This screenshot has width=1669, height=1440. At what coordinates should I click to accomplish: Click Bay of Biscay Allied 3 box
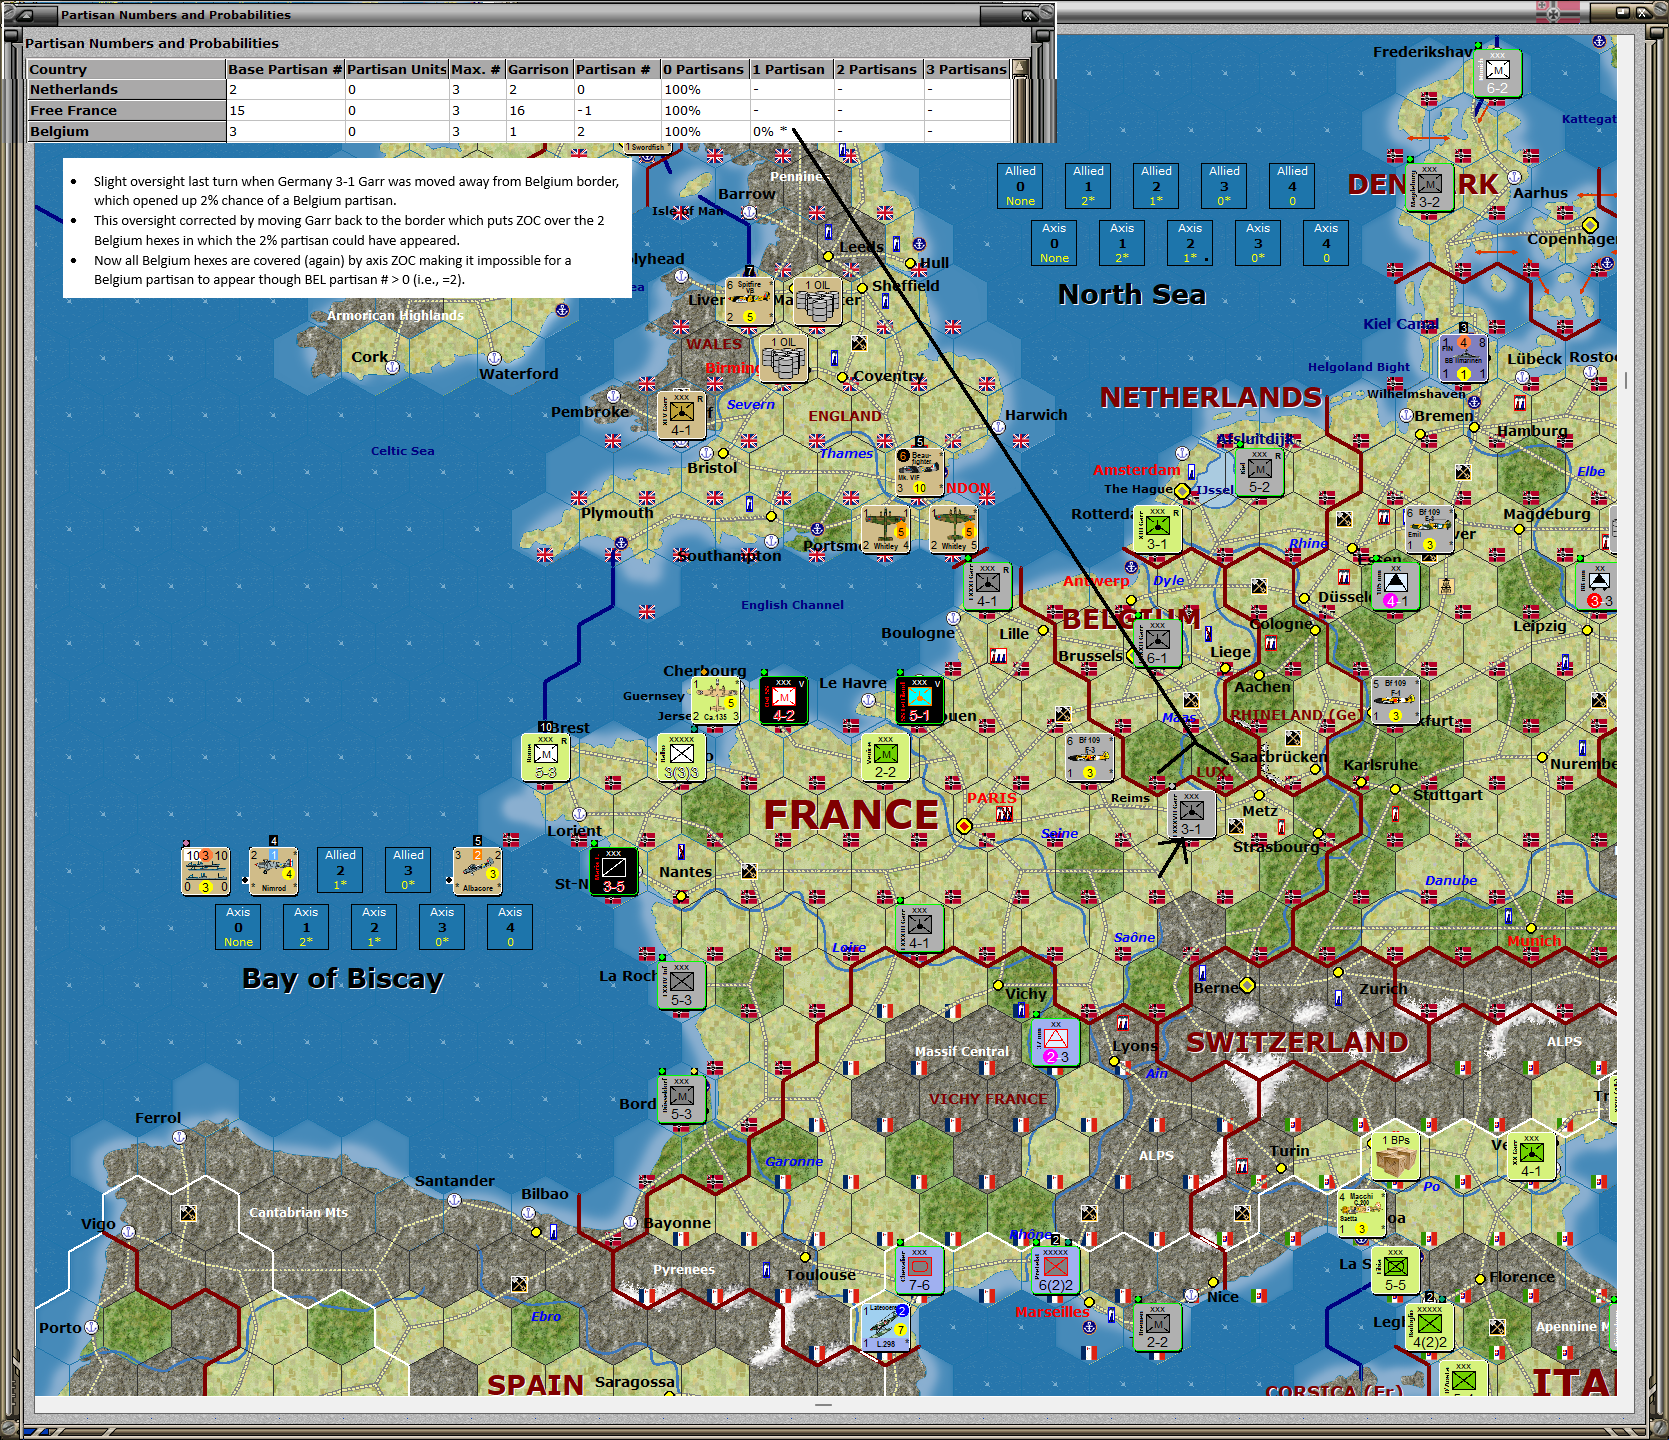(x=408, y=870)
